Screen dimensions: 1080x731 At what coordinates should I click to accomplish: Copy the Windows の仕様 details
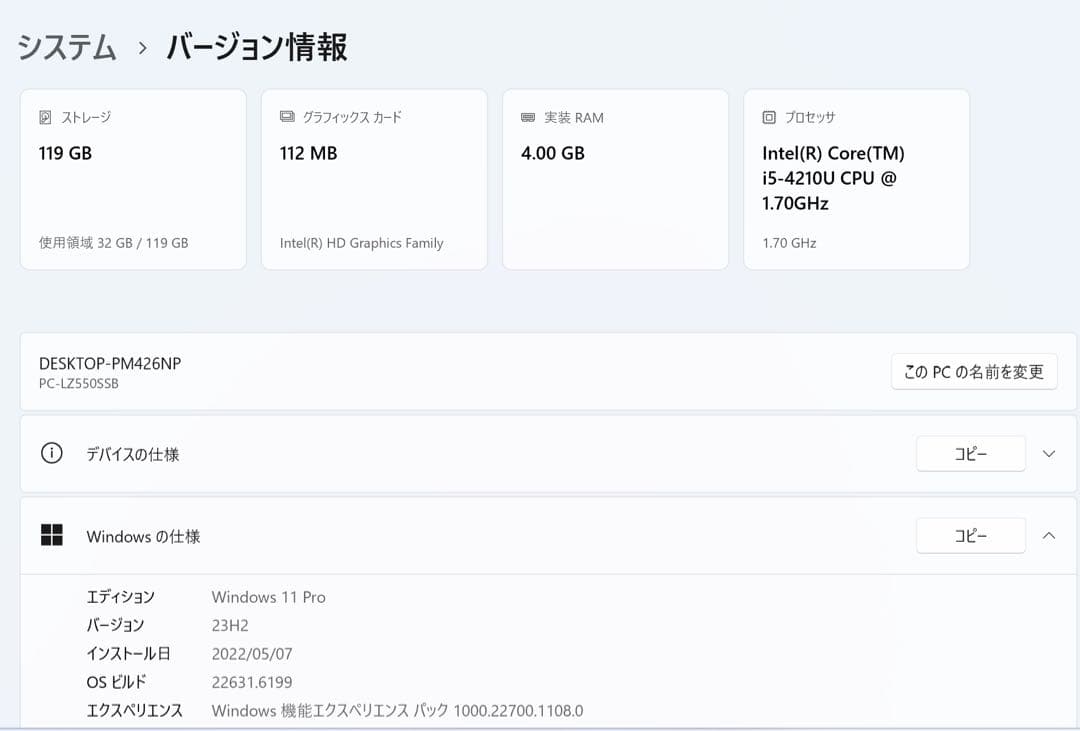coord(970,536)
